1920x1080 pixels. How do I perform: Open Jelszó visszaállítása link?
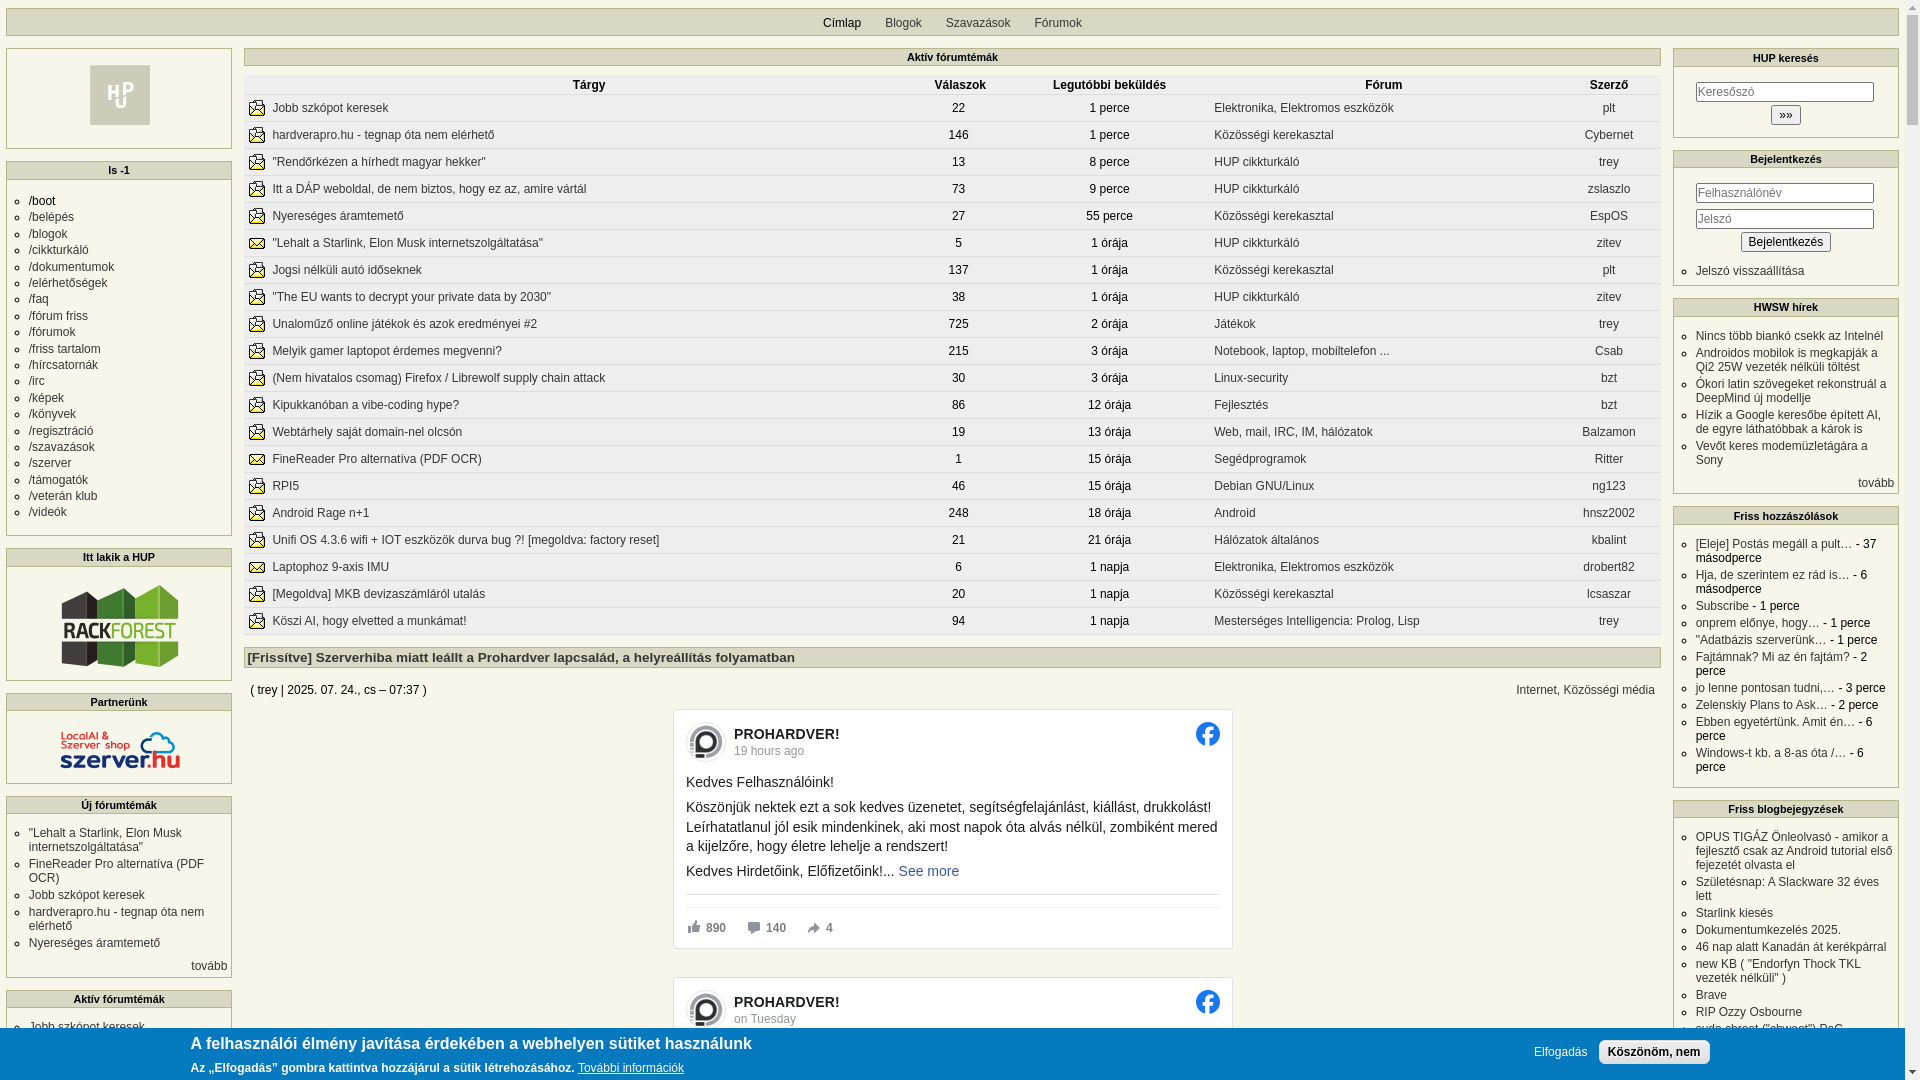1750,271
